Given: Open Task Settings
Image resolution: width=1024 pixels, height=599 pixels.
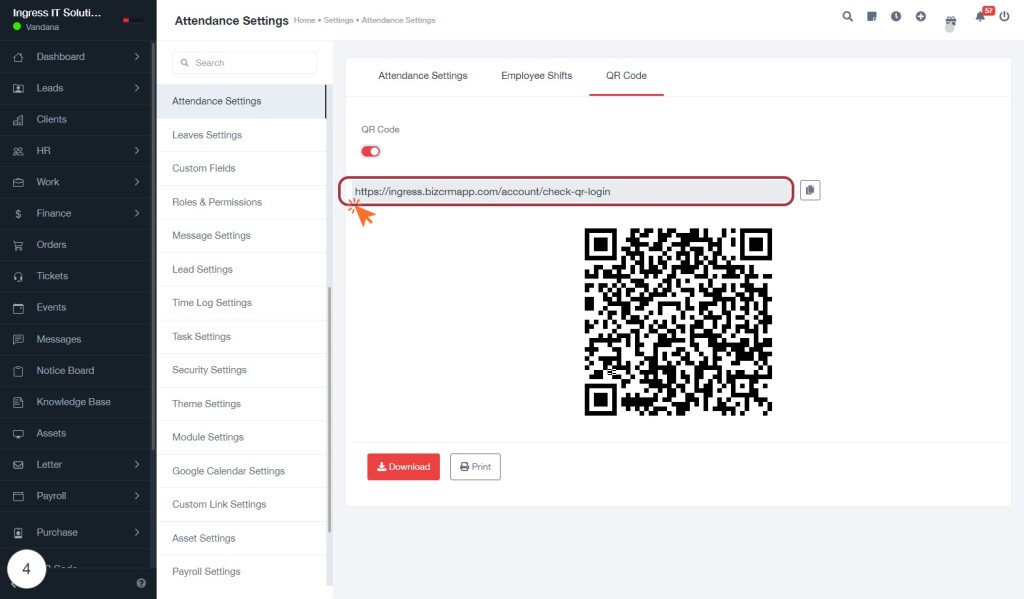Looking at the screenshot, I should pos(241,337).
